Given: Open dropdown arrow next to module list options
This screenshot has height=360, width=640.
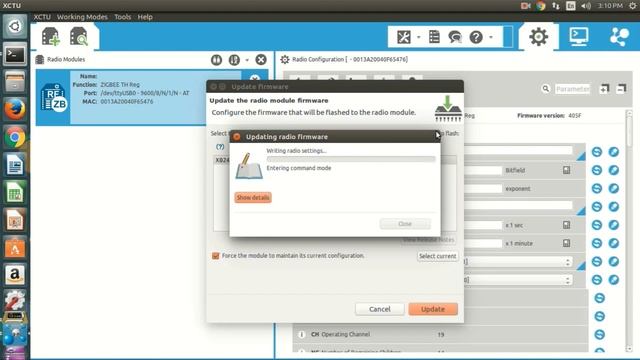Looking at the screenshot, I should tap(247, 60).
